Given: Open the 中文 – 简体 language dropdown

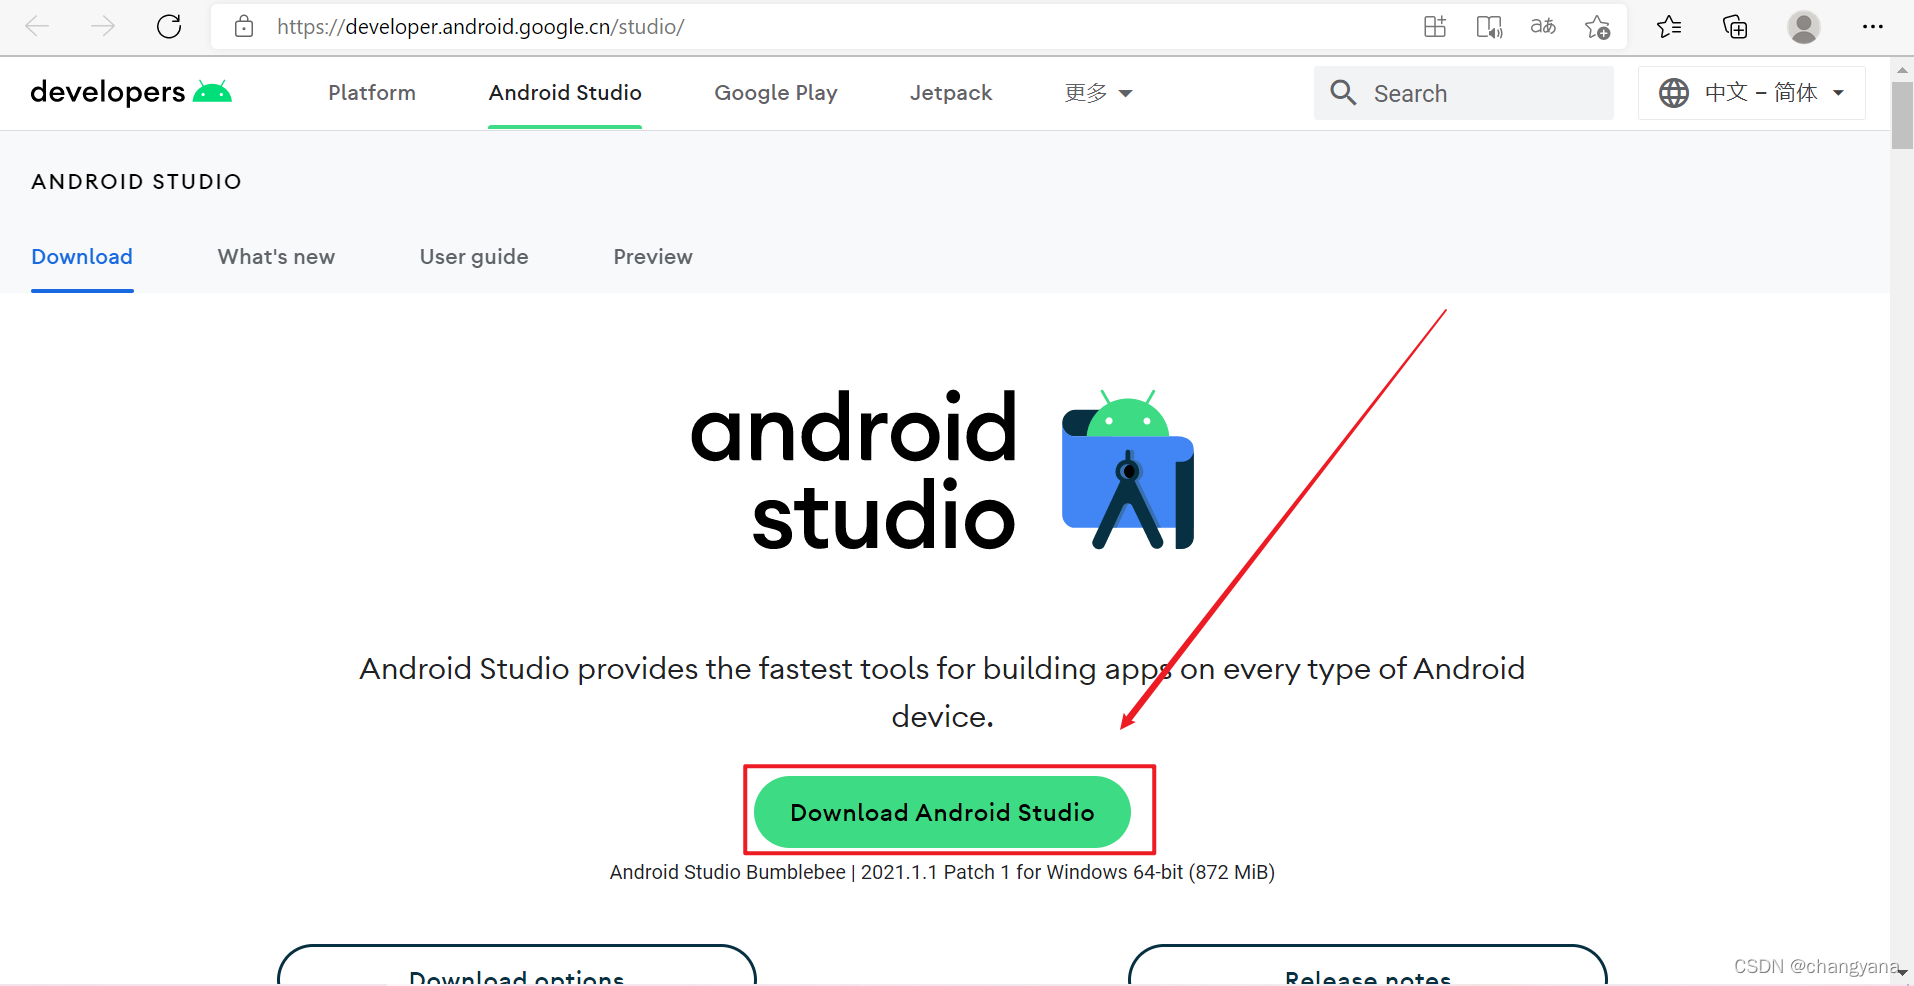Looking at the screenshot, I should click(1752, 93).
